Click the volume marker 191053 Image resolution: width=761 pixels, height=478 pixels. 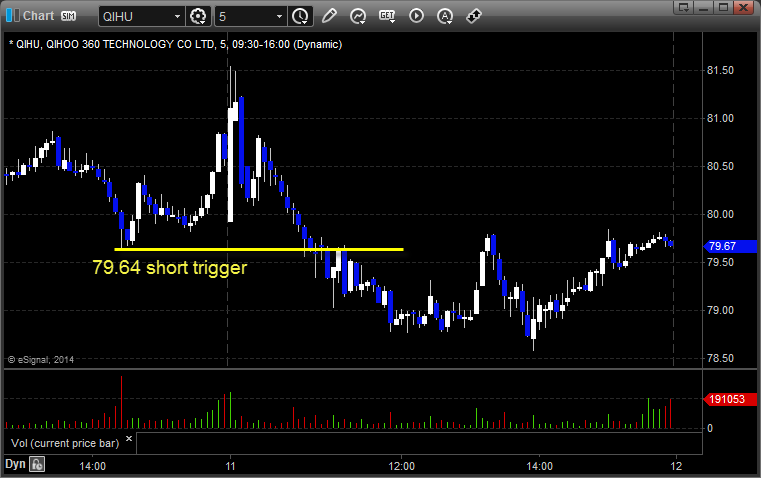click(730, 399)
